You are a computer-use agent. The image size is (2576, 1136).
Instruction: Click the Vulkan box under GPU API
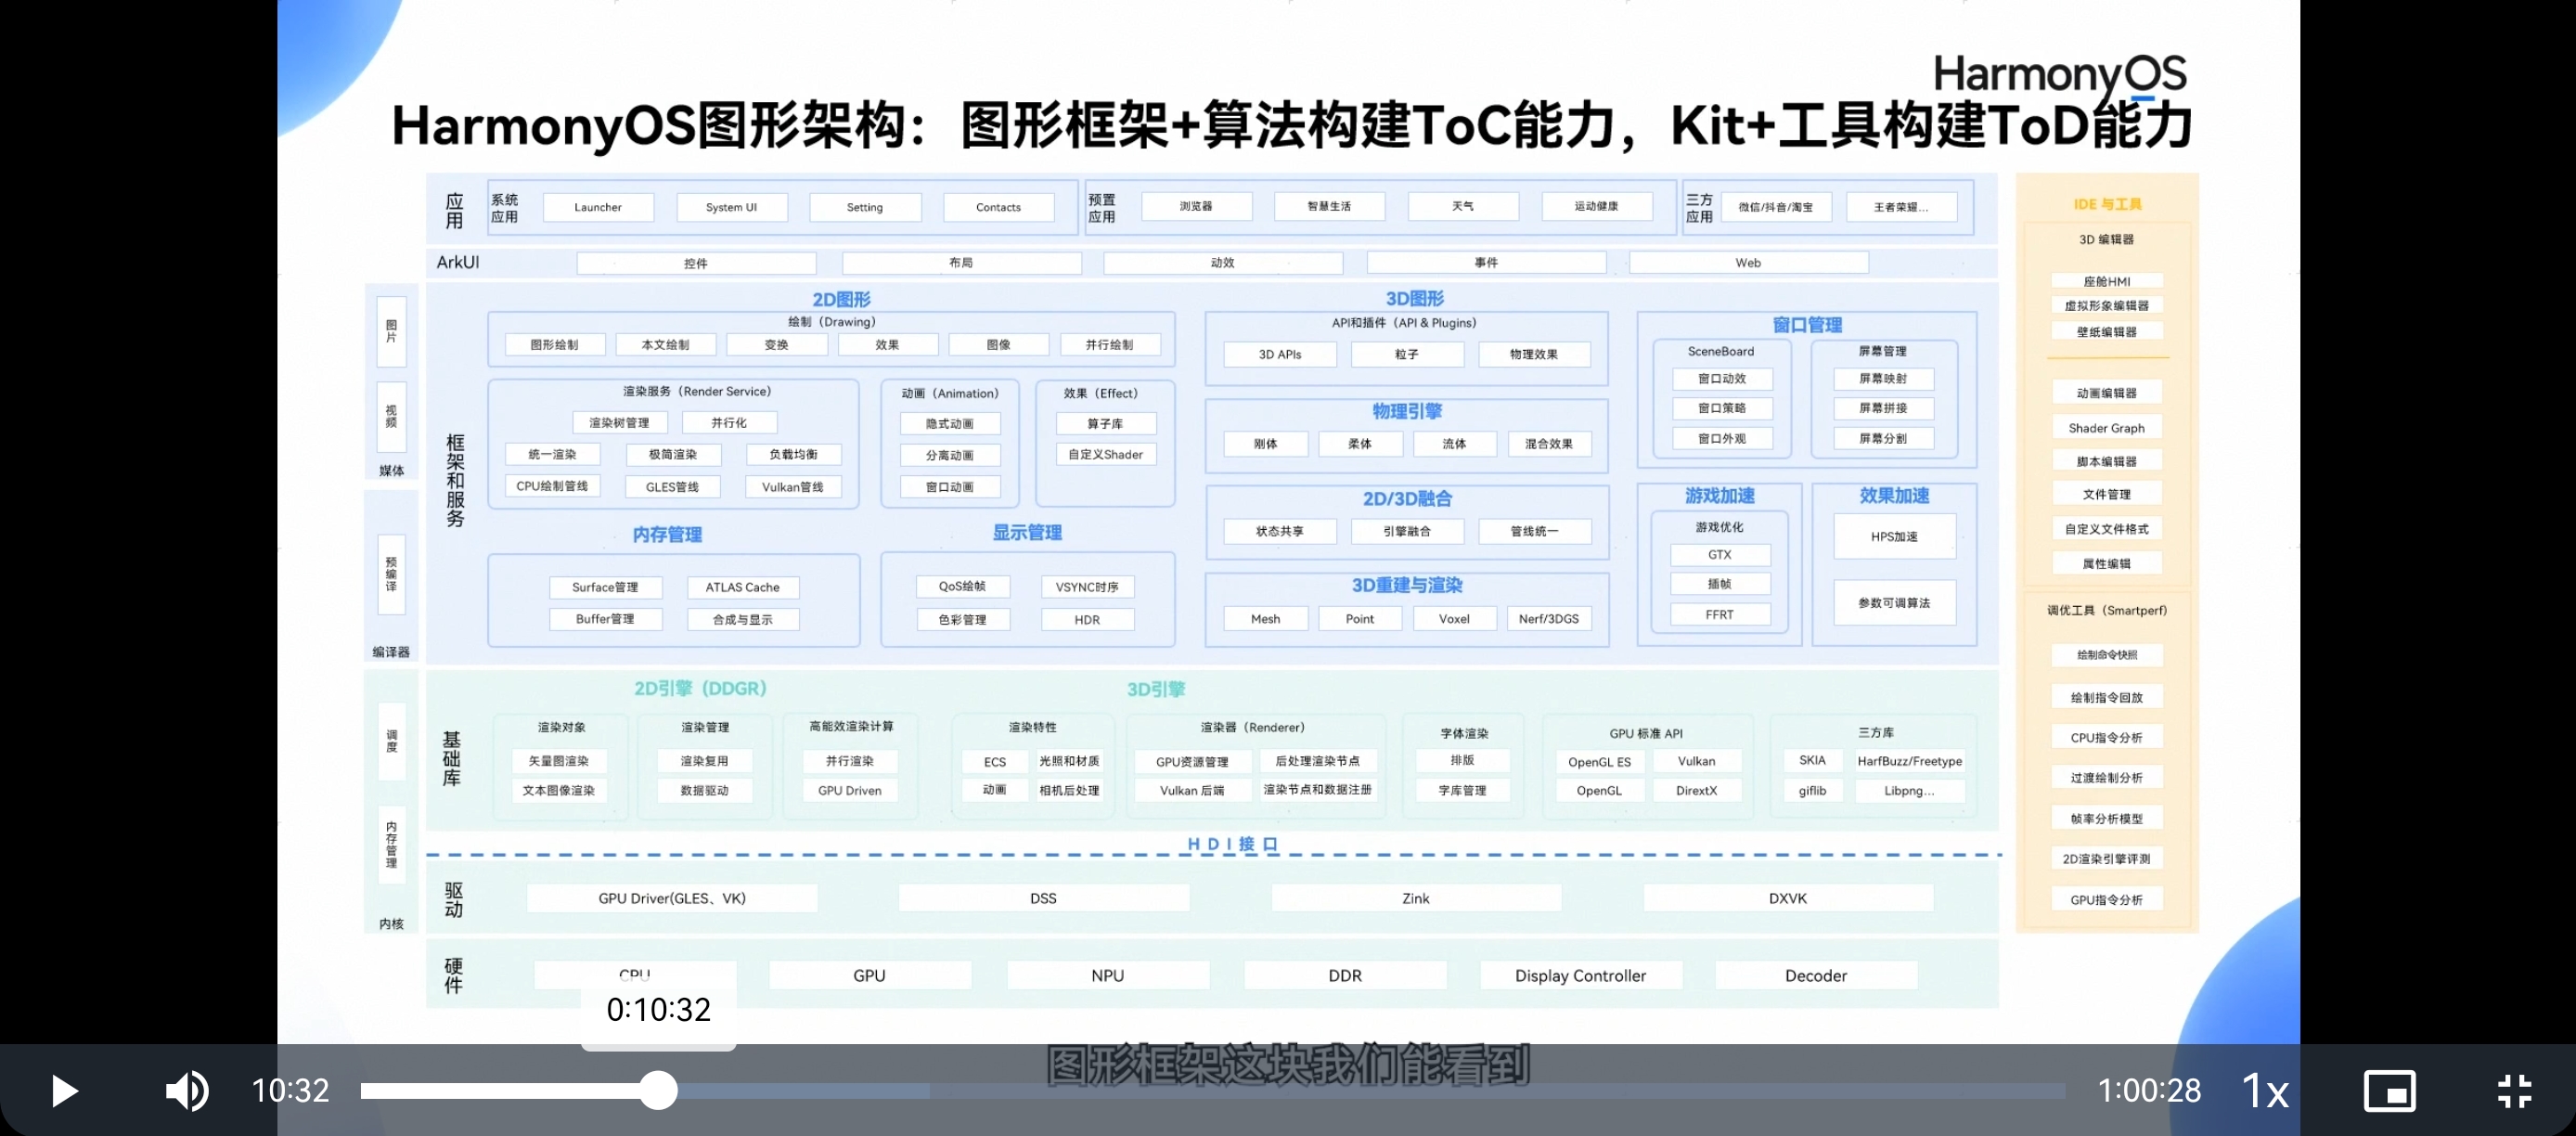[x=1696, y=761]
